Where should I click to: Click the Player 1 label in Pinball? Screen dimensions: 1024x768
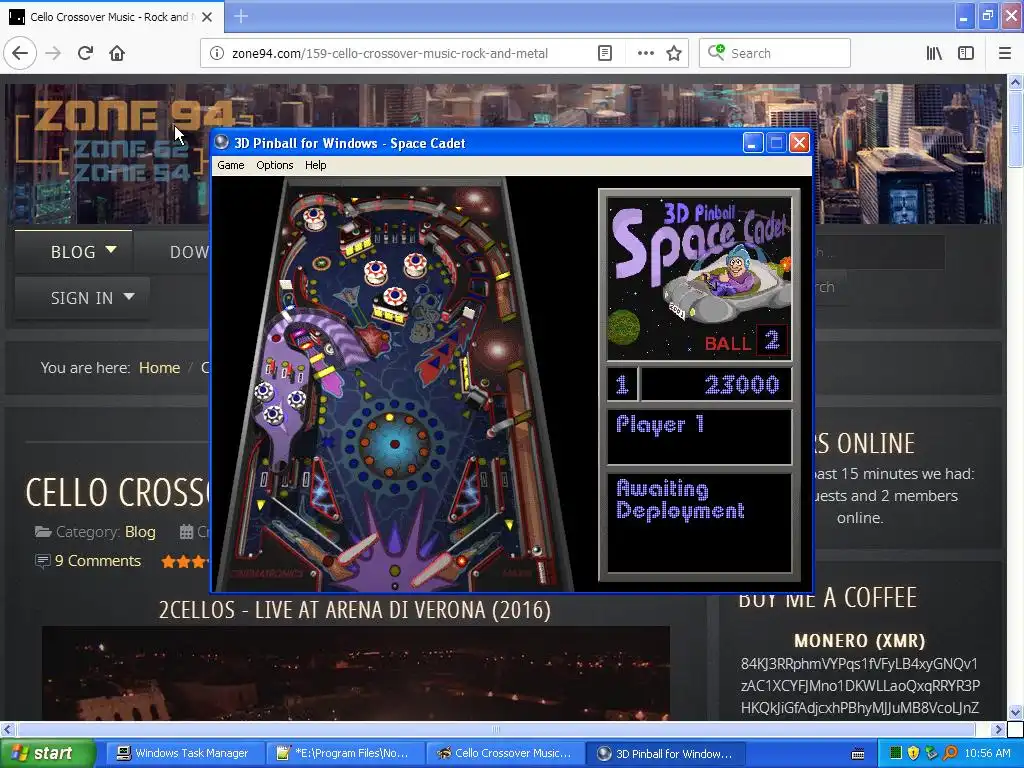[660, 424]
